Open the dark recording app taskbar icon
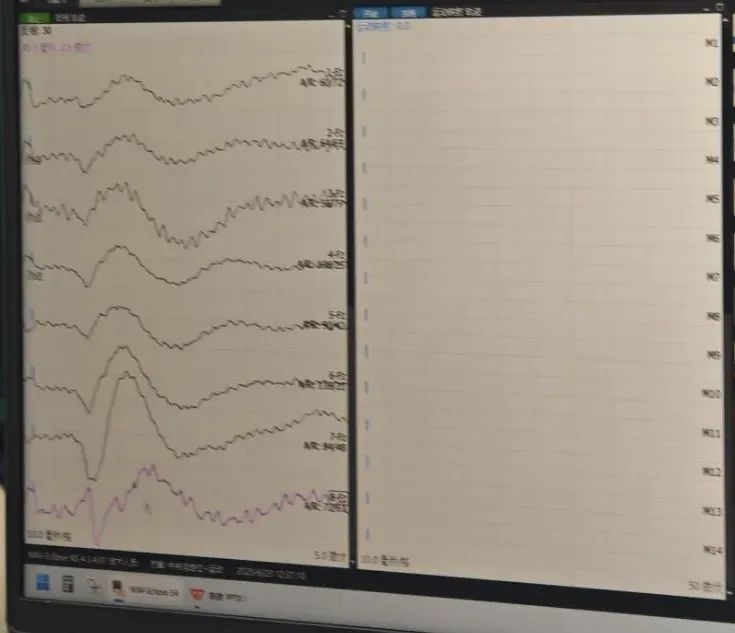Screen dimensions: 735x633 pyautogui.click(x=118, y=588)
